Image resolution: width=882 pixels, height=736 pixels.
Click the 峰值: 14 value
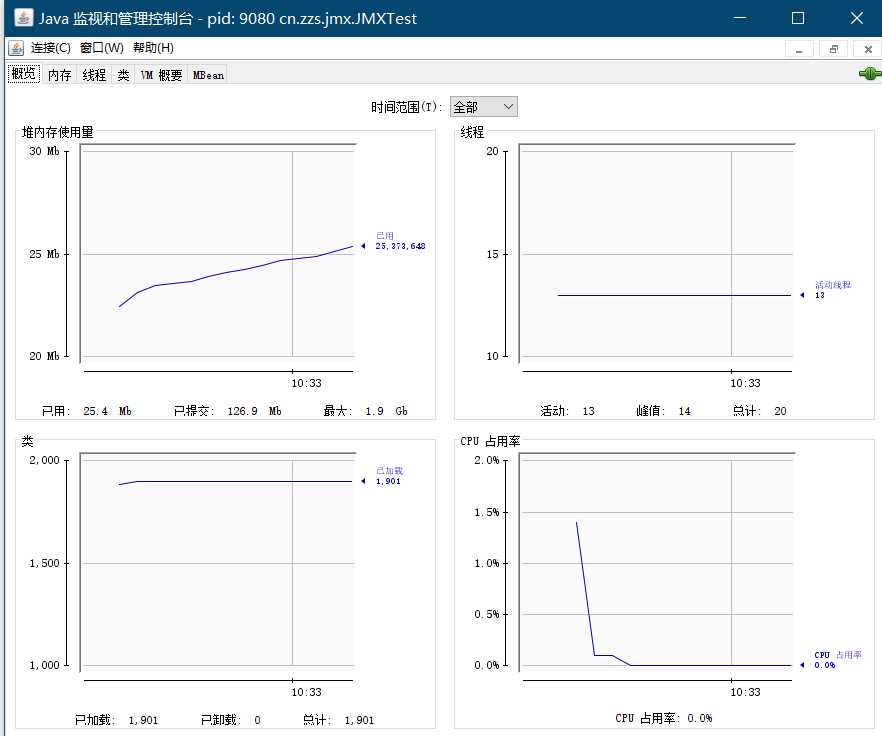(x=663, y=411)
